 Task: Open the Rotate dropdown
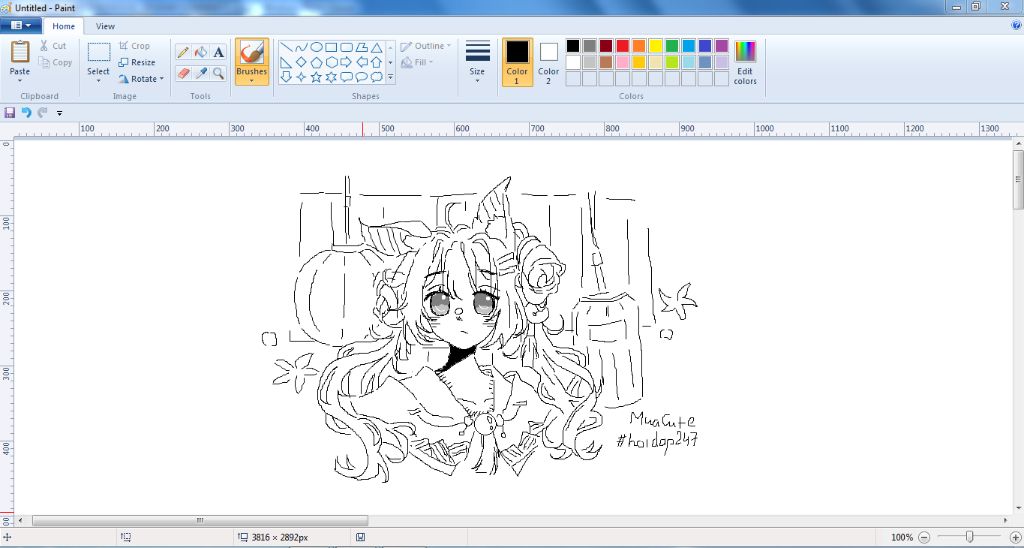(141, 79)
